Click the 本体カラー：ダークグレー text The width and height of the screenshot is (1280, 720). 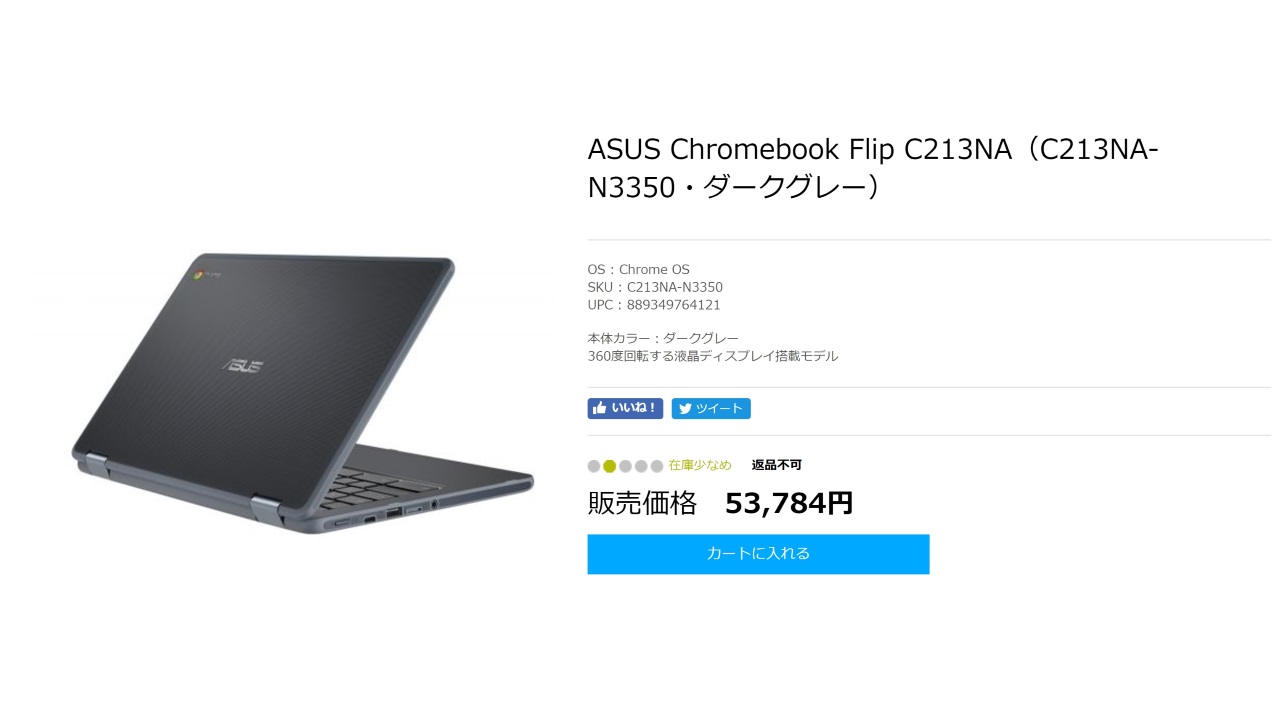click(x=663, y=338)
